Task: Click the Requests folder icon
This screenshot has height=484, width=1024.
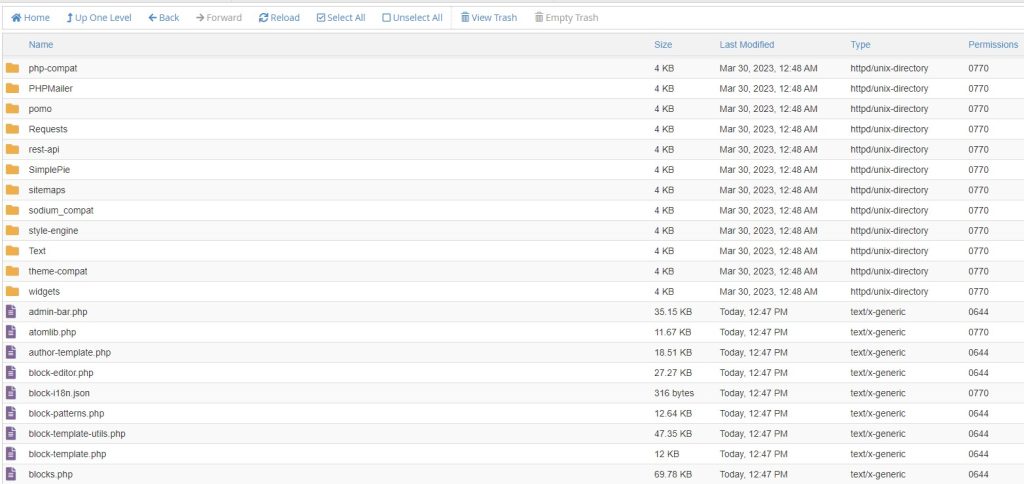Action: pos(12,129)
